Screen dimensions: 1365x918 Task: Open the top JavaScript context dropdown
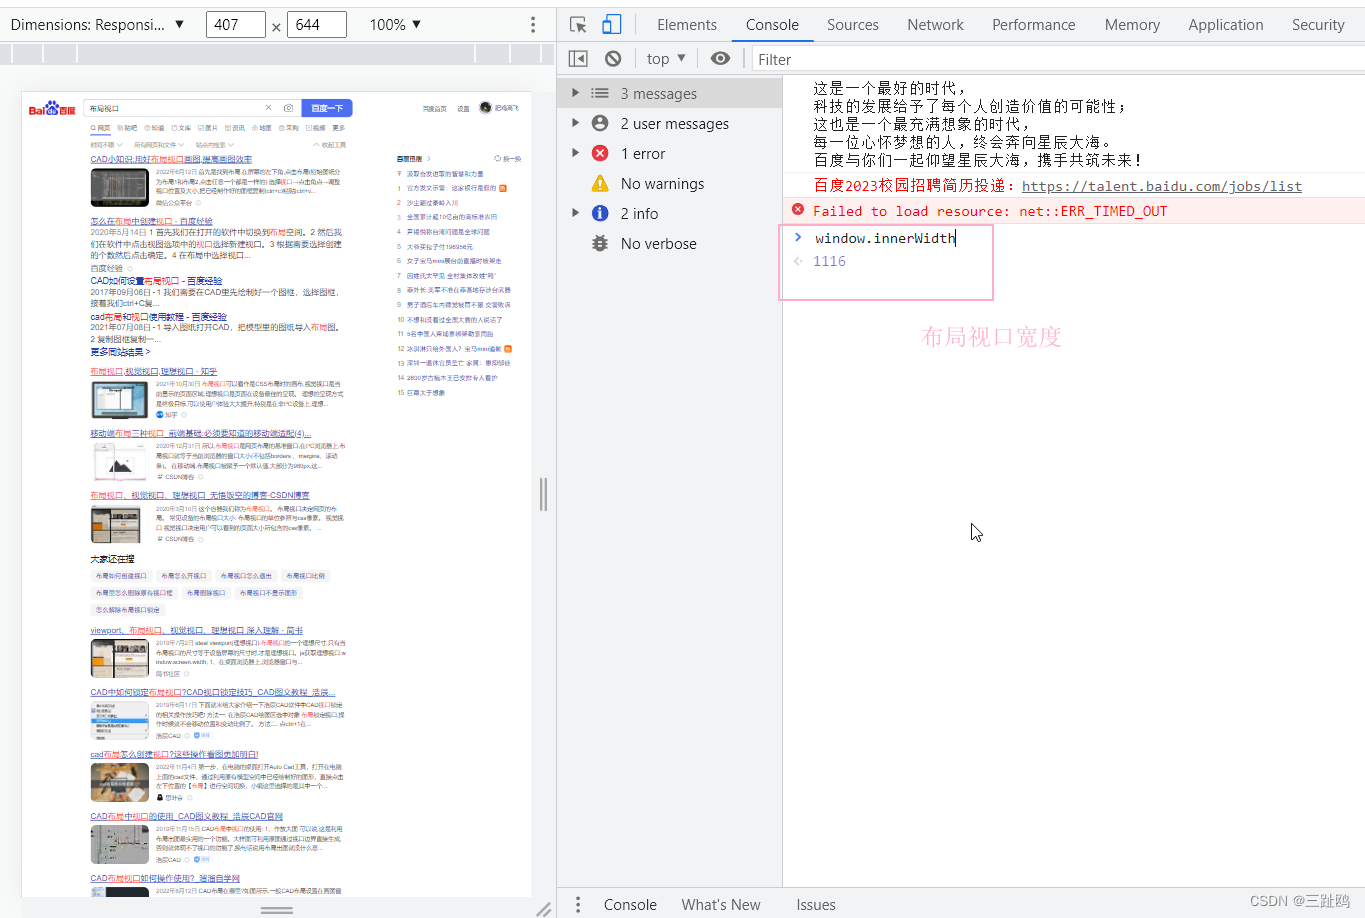(666, 59)
